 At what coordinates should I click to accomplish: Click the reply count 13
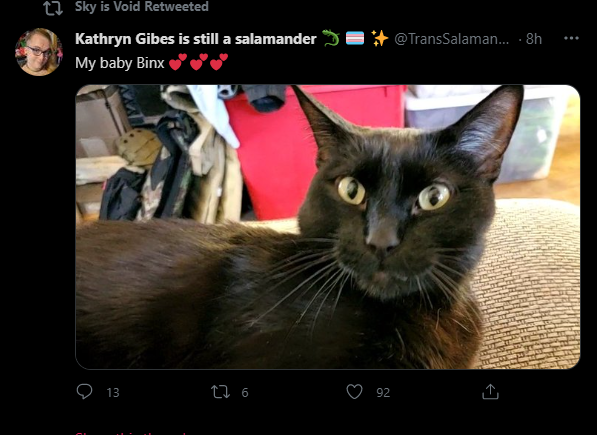click(113, 392)
